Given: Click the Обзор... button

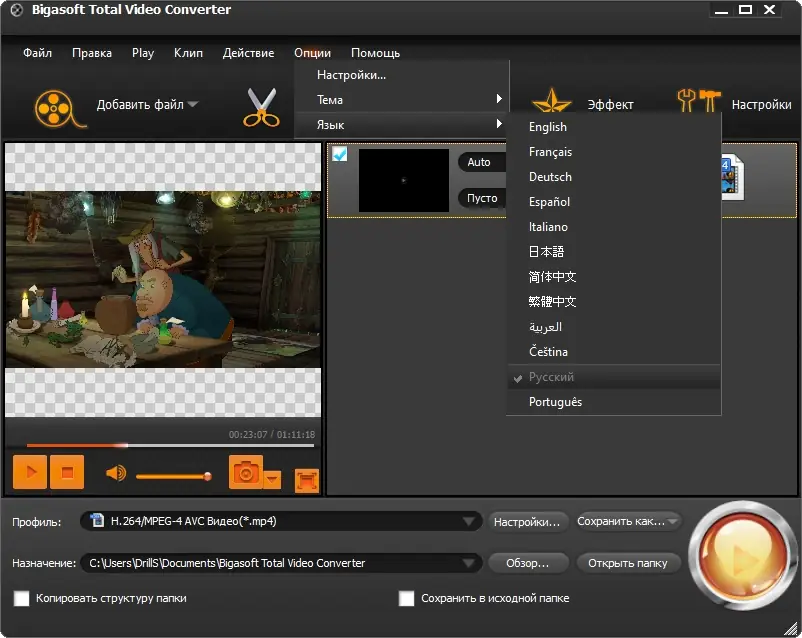Looking at the screenshot, I should tap(528, 563).
